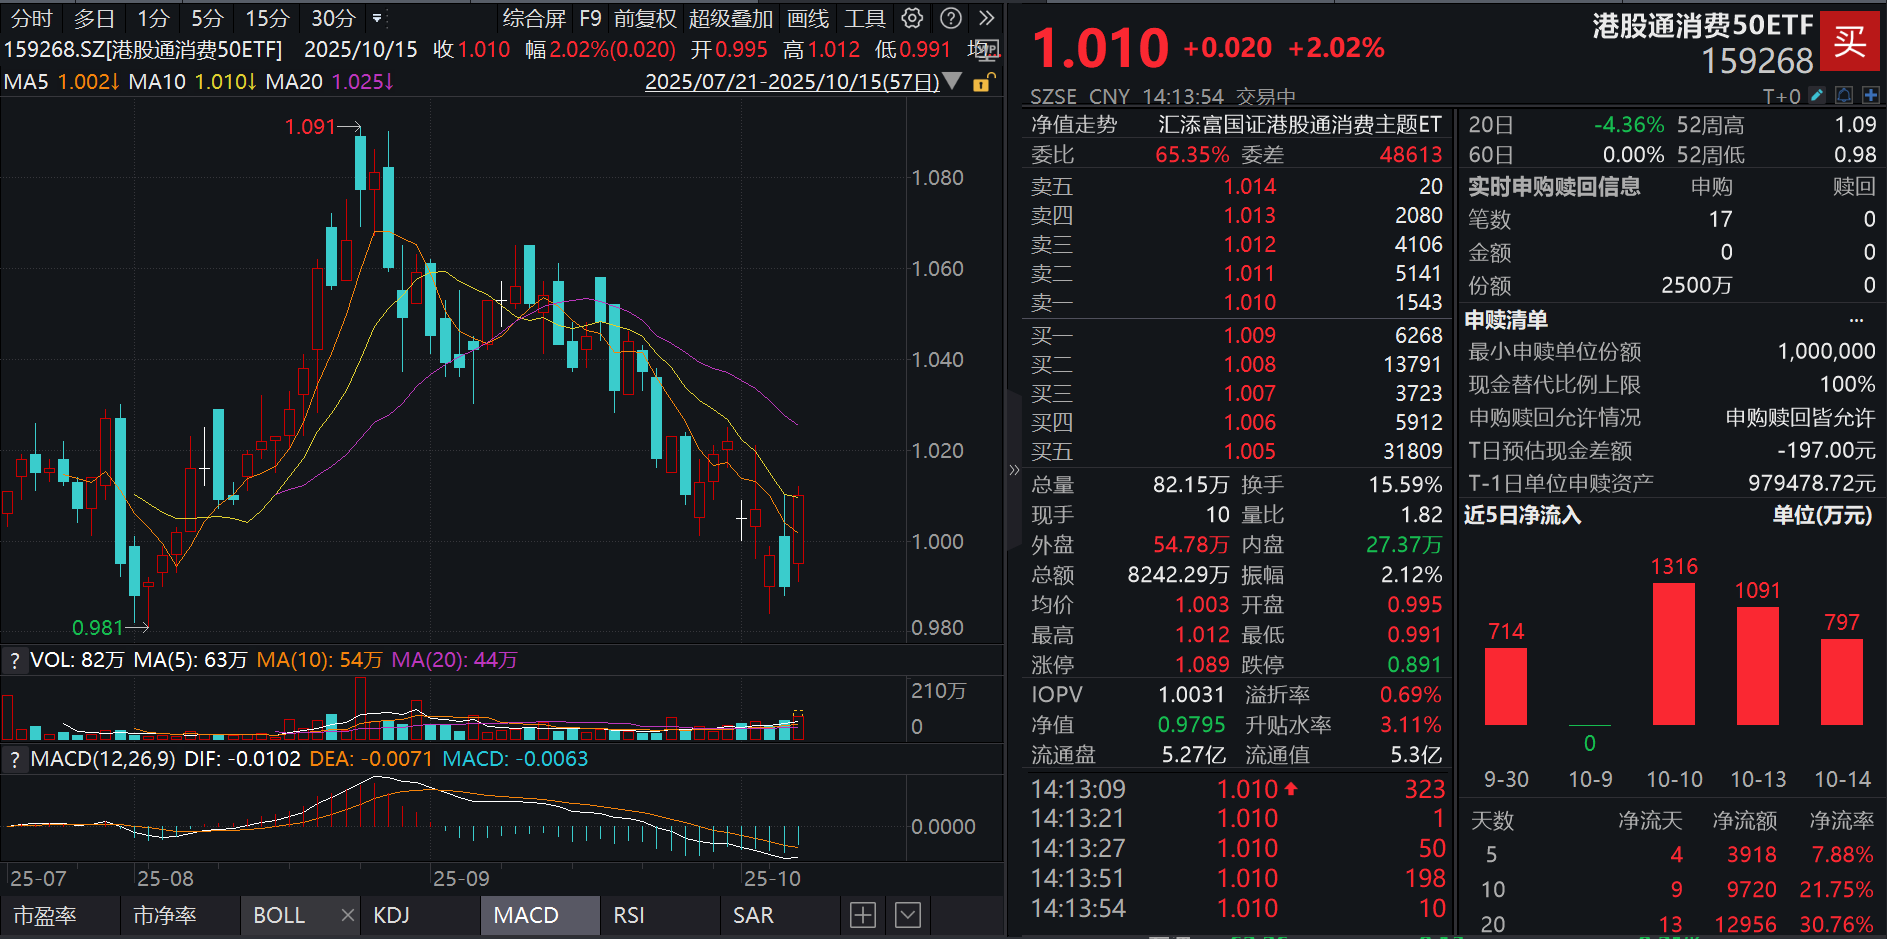Expand the date range dropdown triangle
Image resolution: width=1887 pixels, height=939 pixels.
pos(952,81)
